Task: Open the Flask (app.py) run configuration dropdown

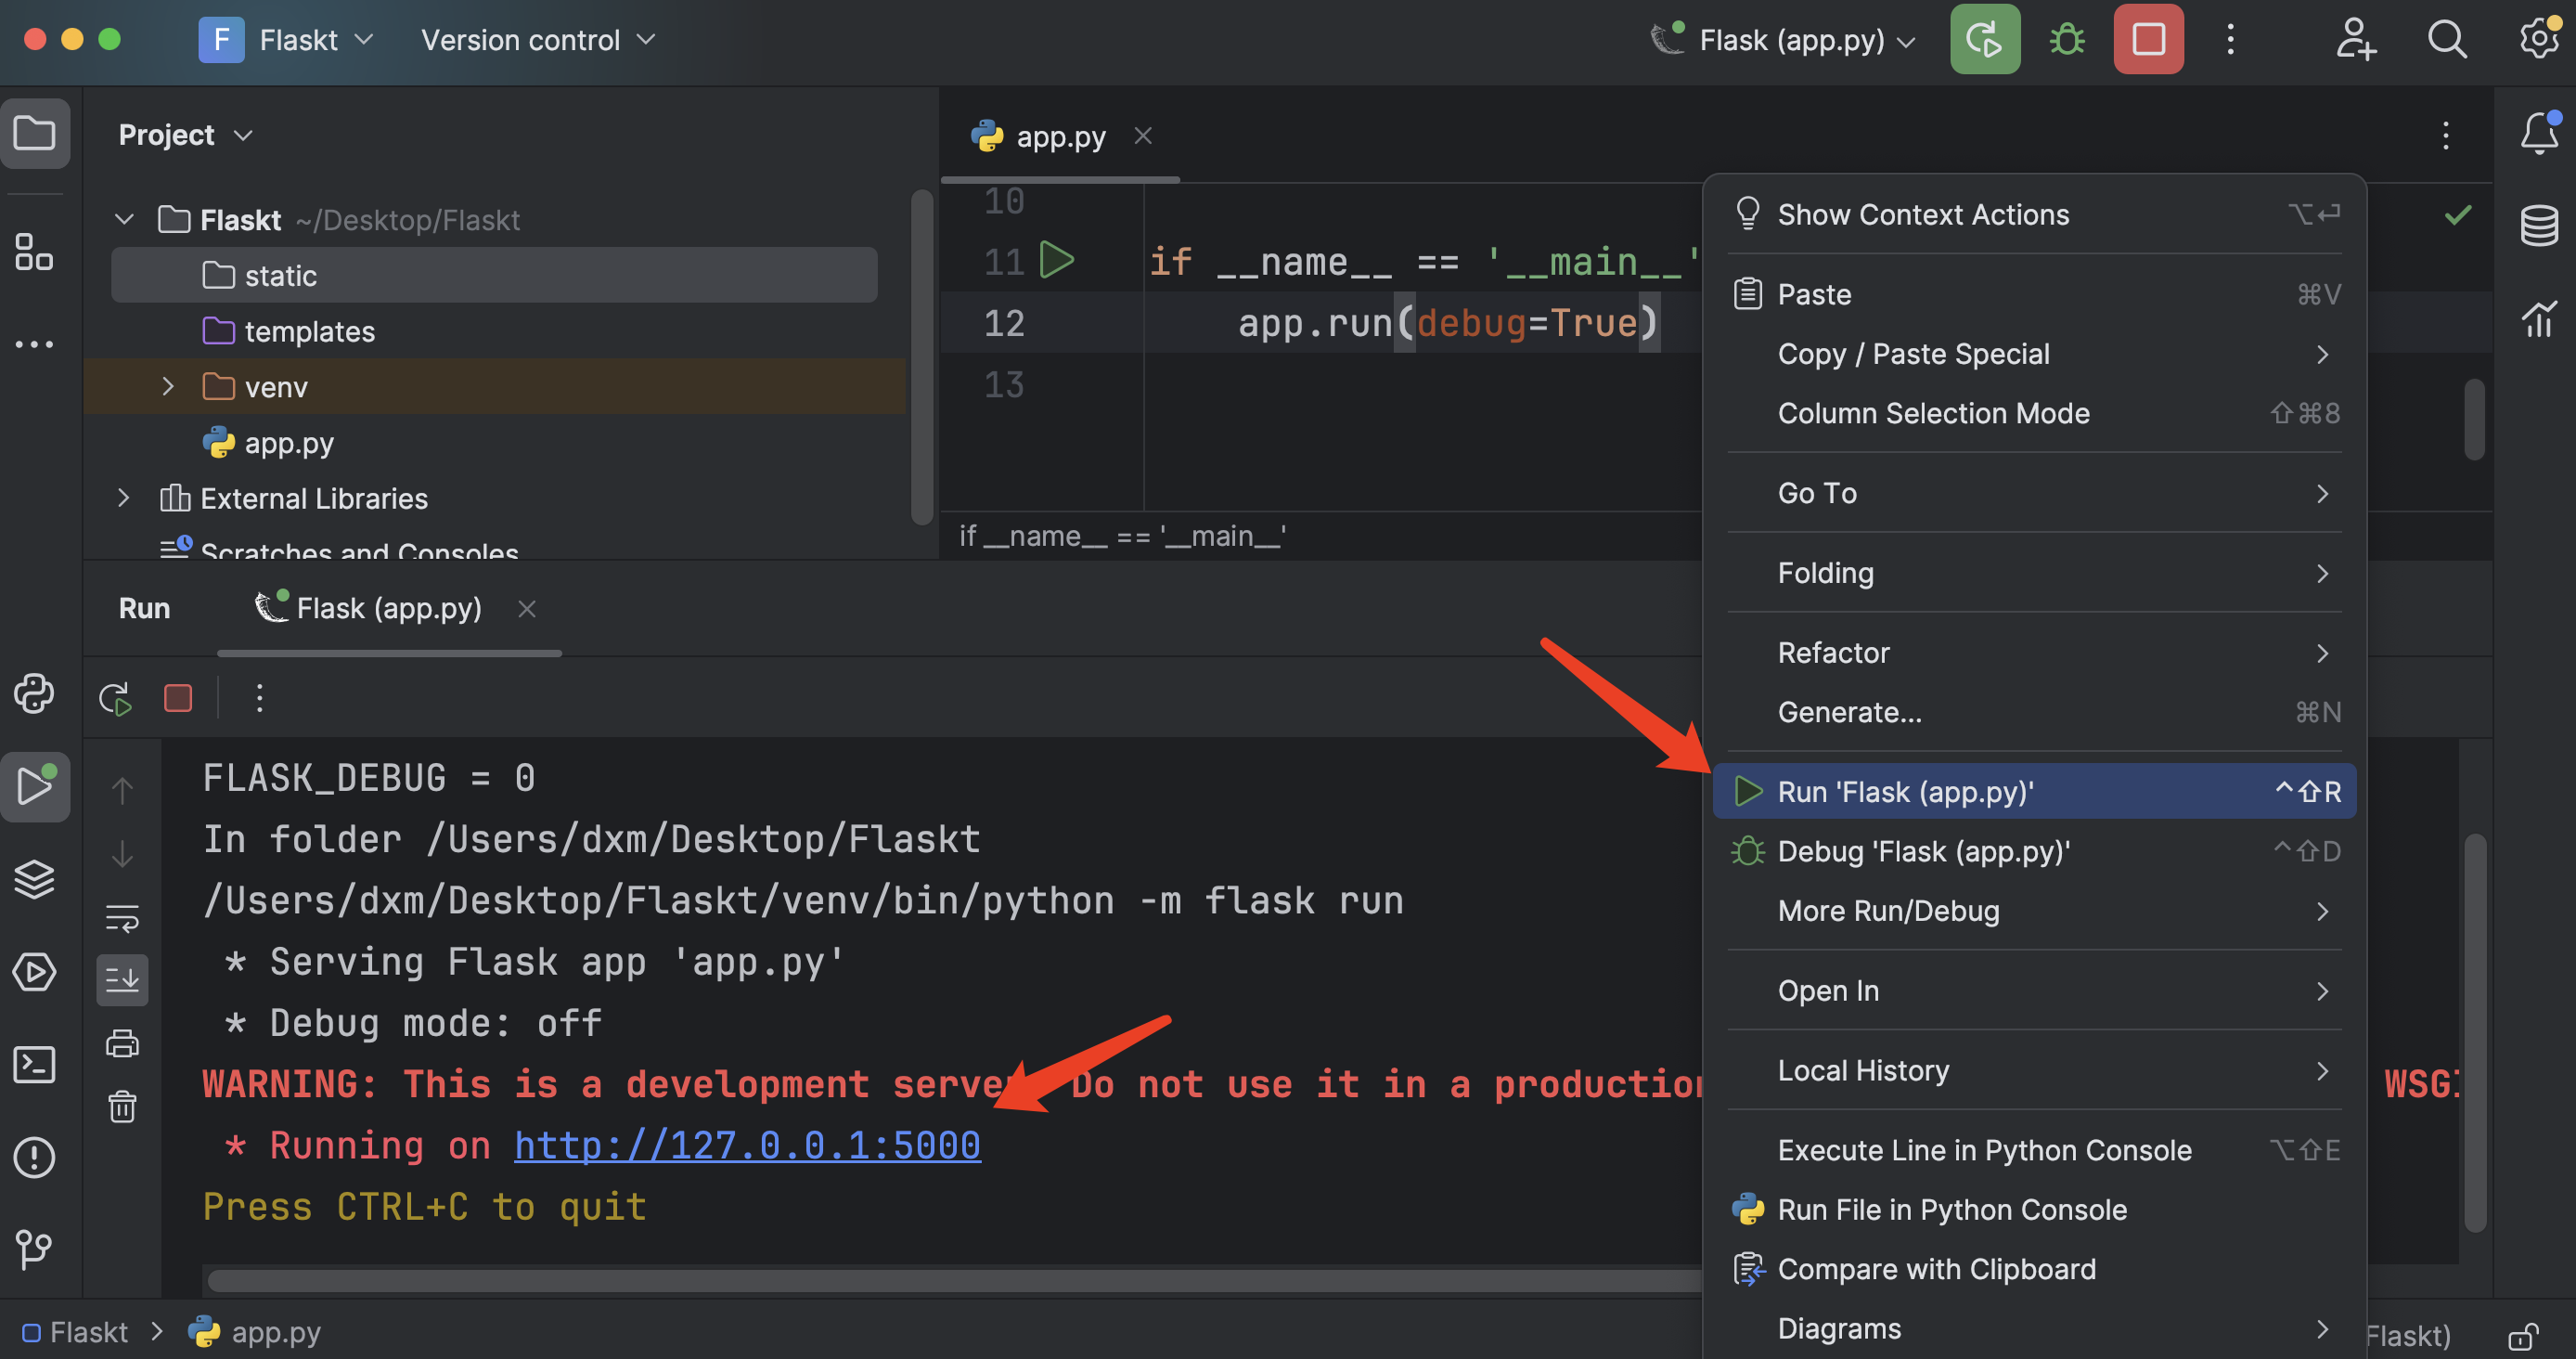Action: [1783, 40]
